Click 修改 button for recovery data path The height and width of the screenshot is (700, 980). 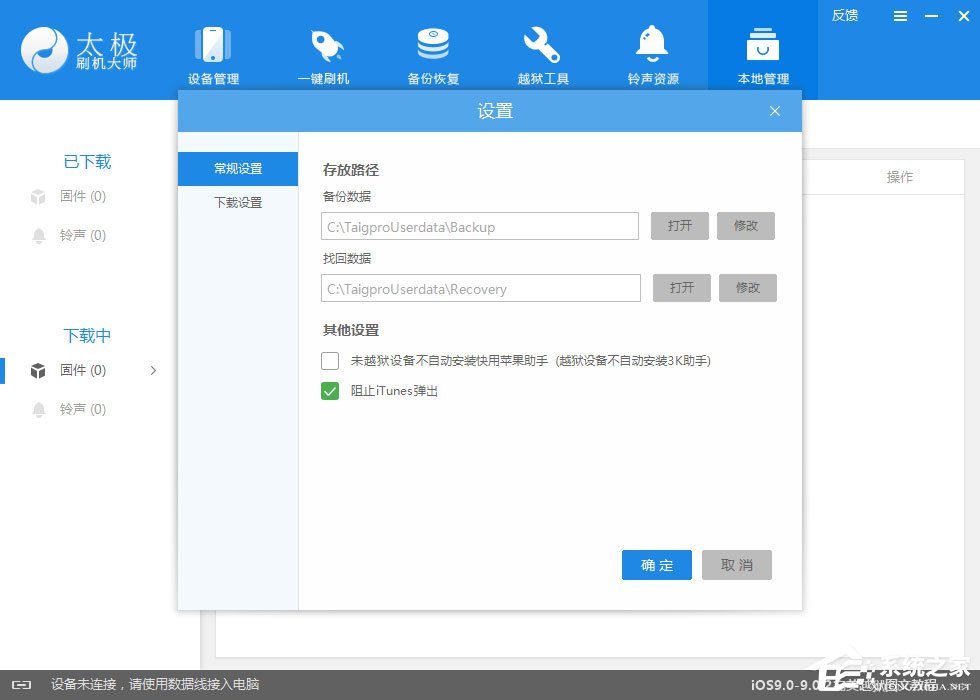[748, 288]
